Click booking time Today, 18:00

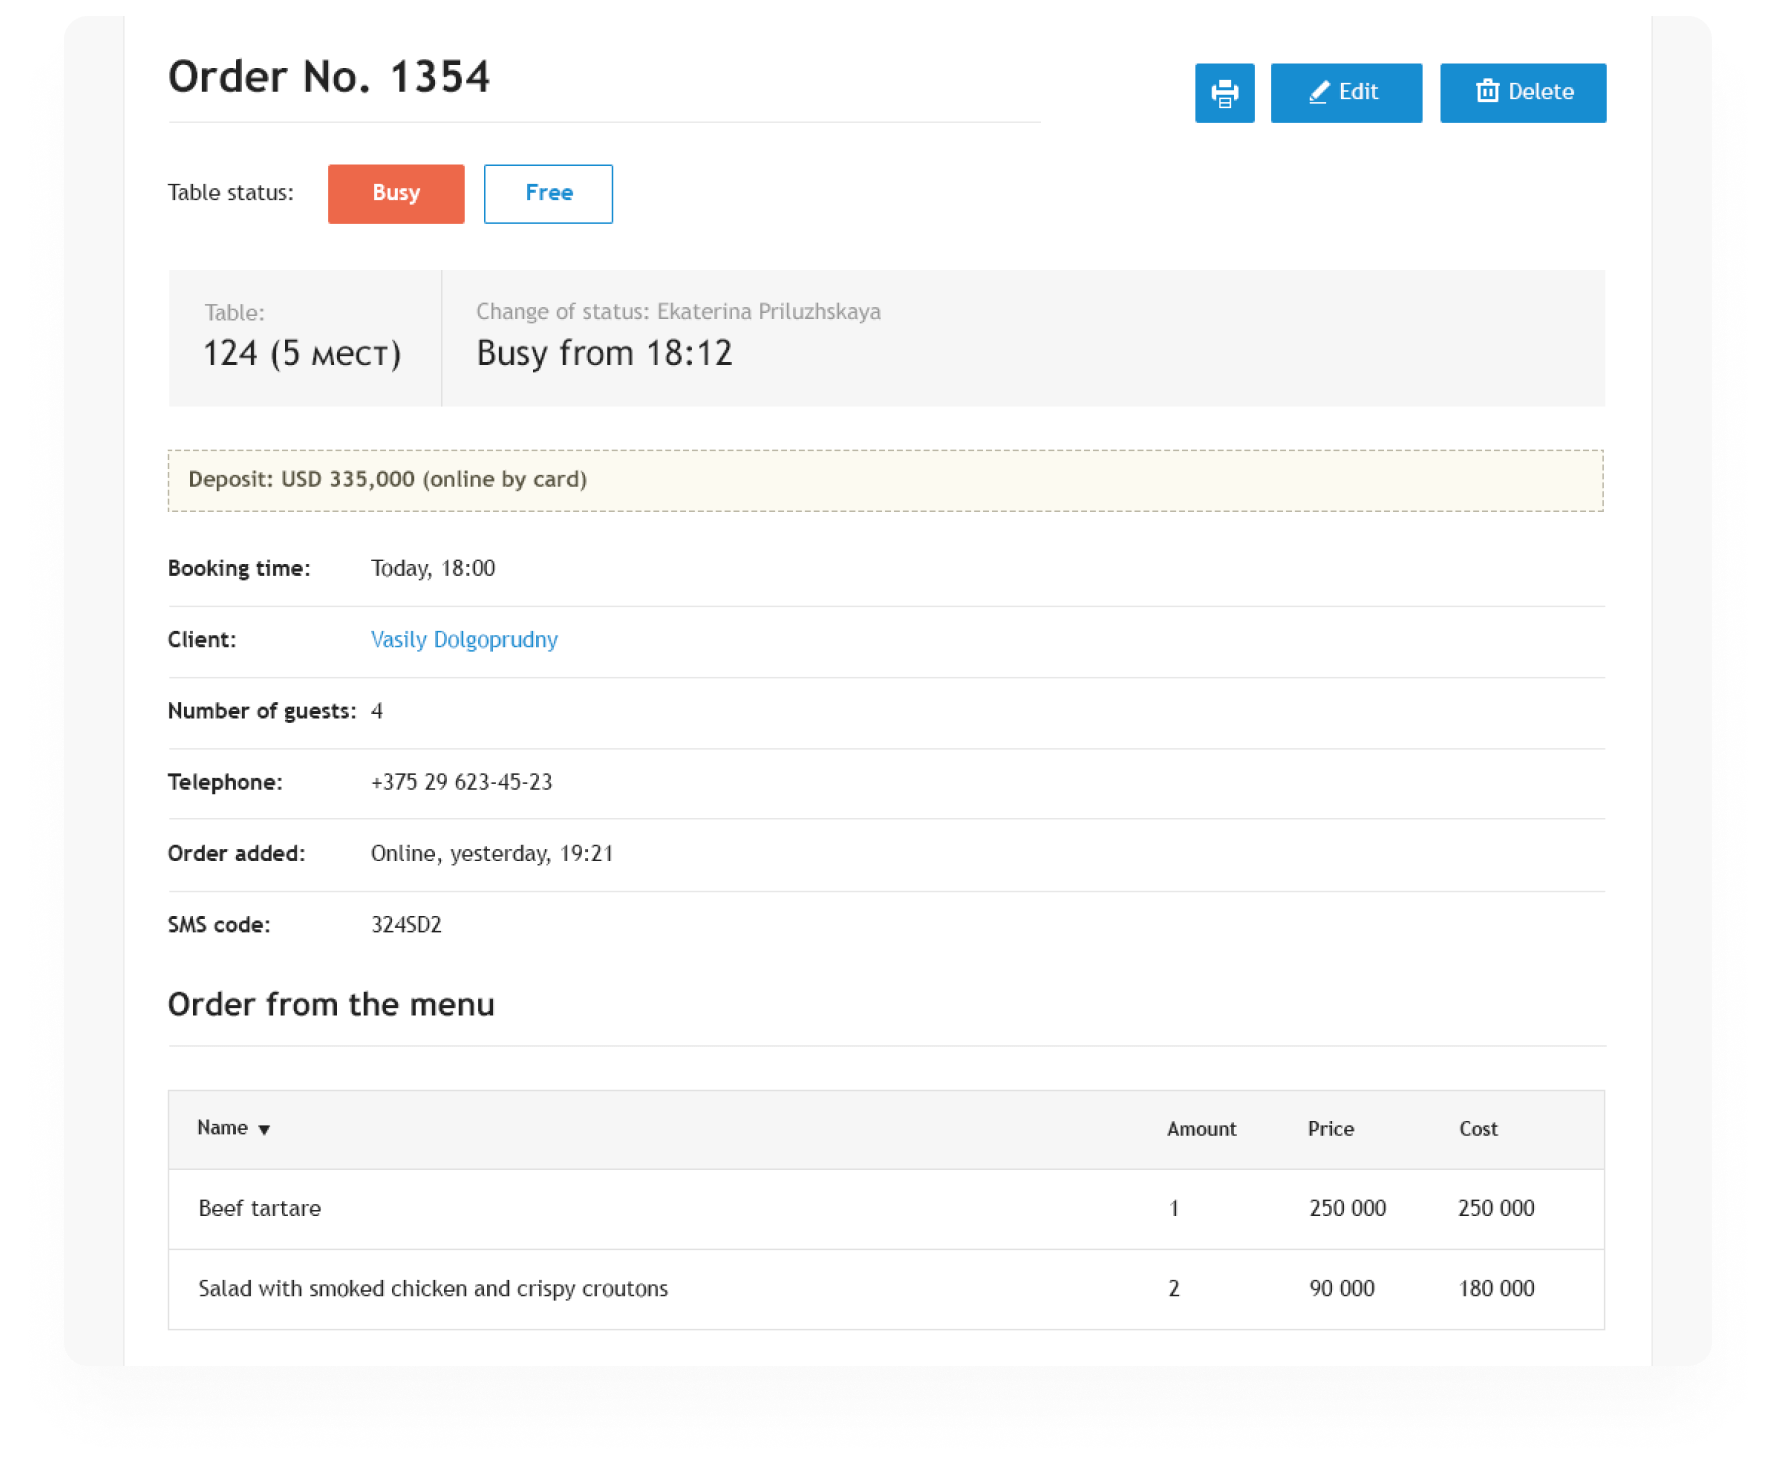[433, 569]
